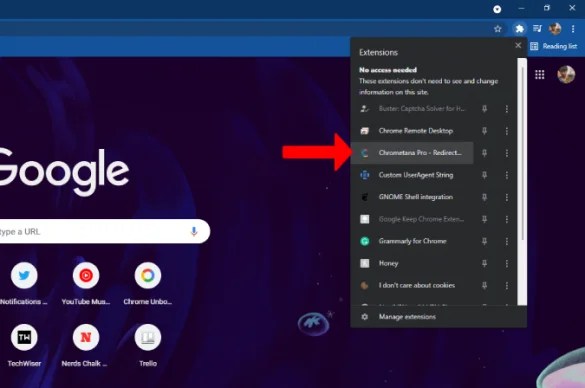The height and width of the screenshot is (388, 585).
Task: Click the jellyfish theme badge on page
Action: click(313, 323)
